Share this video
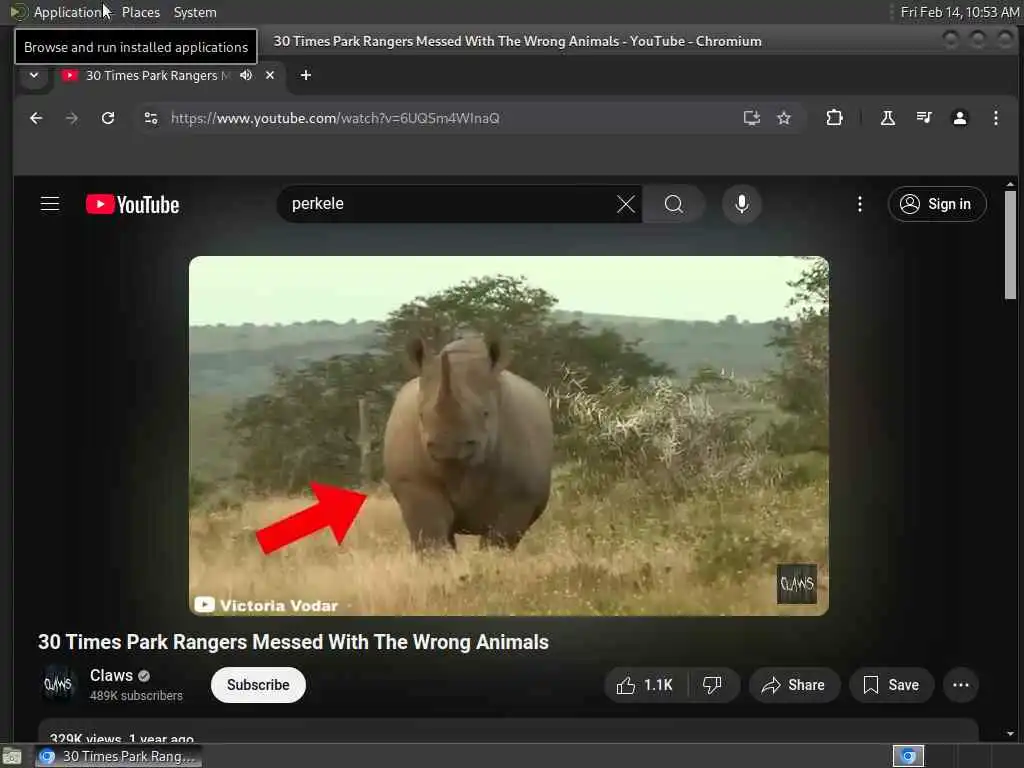 tap(793, 685)
